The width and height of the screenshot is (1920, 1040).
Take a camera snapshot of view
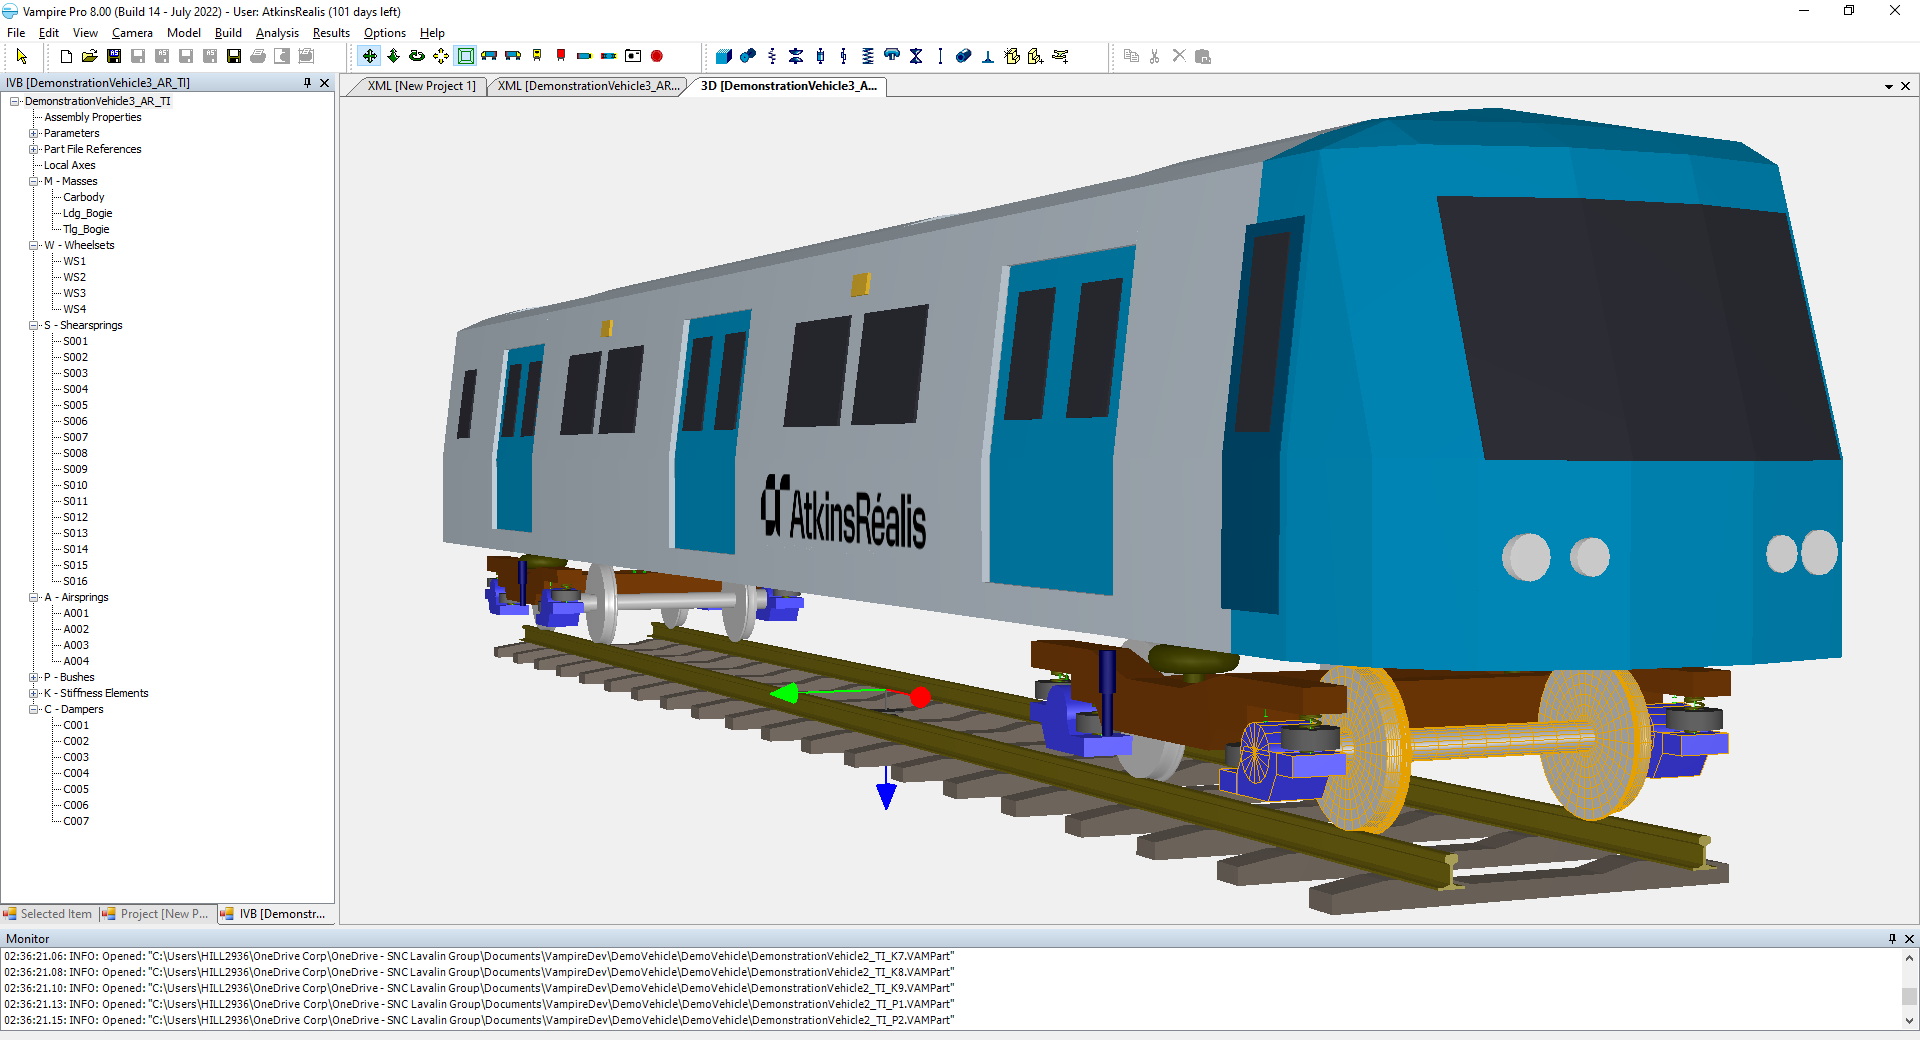(633, 56)
